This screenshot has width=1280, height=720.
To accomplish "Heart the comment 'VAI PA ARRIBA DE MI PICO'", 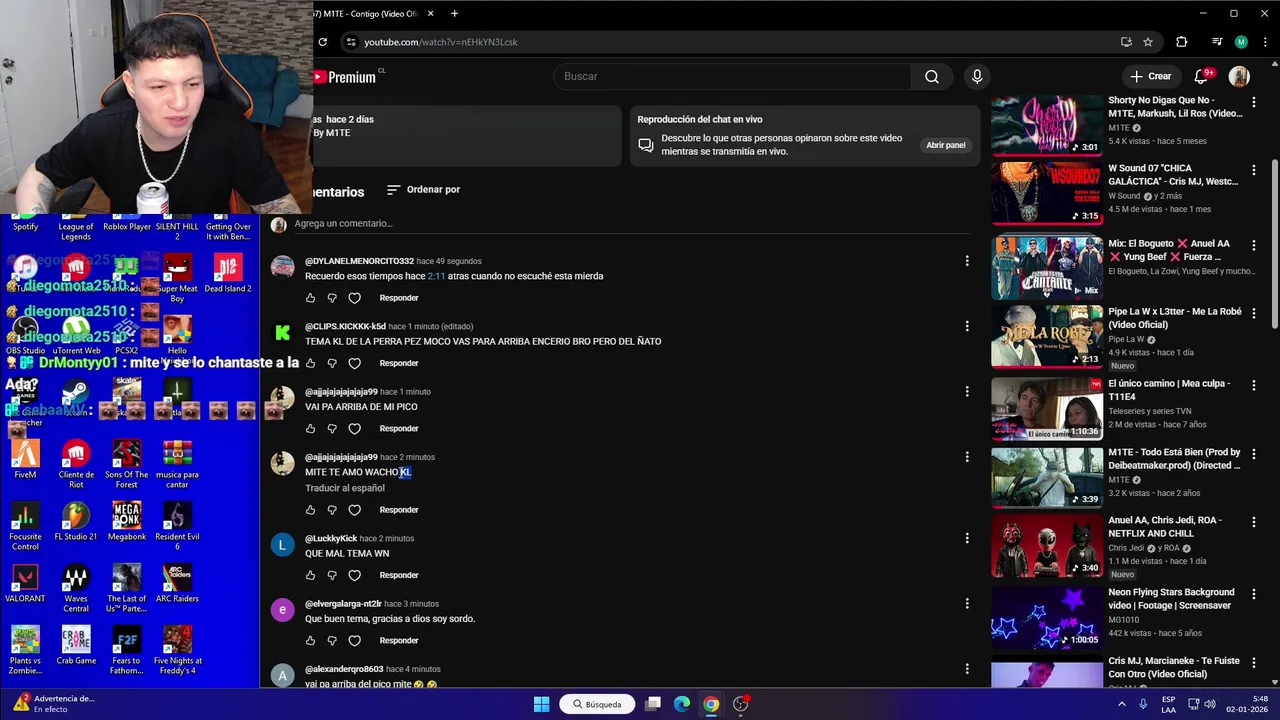I will tap(354, 428).
